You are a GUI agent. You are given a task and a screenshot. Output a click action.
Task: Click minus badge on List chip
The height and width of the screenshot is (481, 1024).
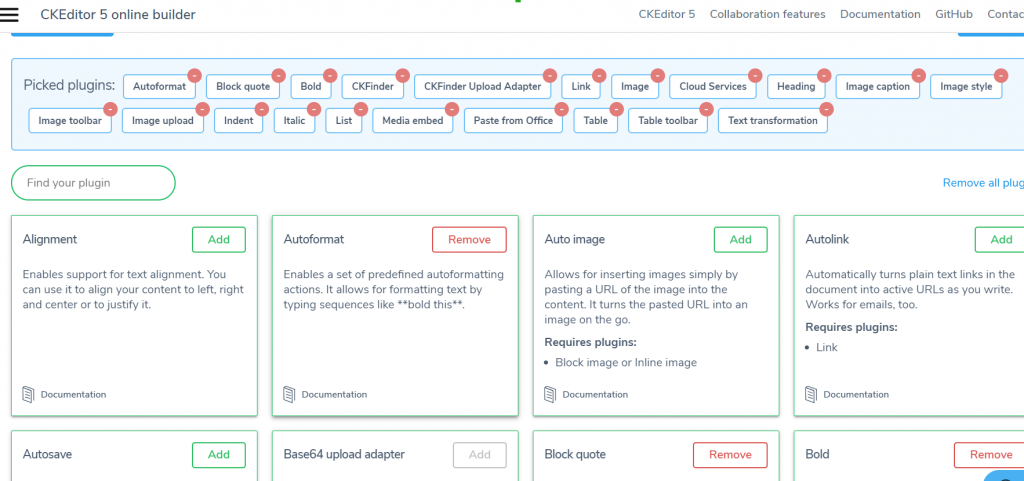(360, 109)
